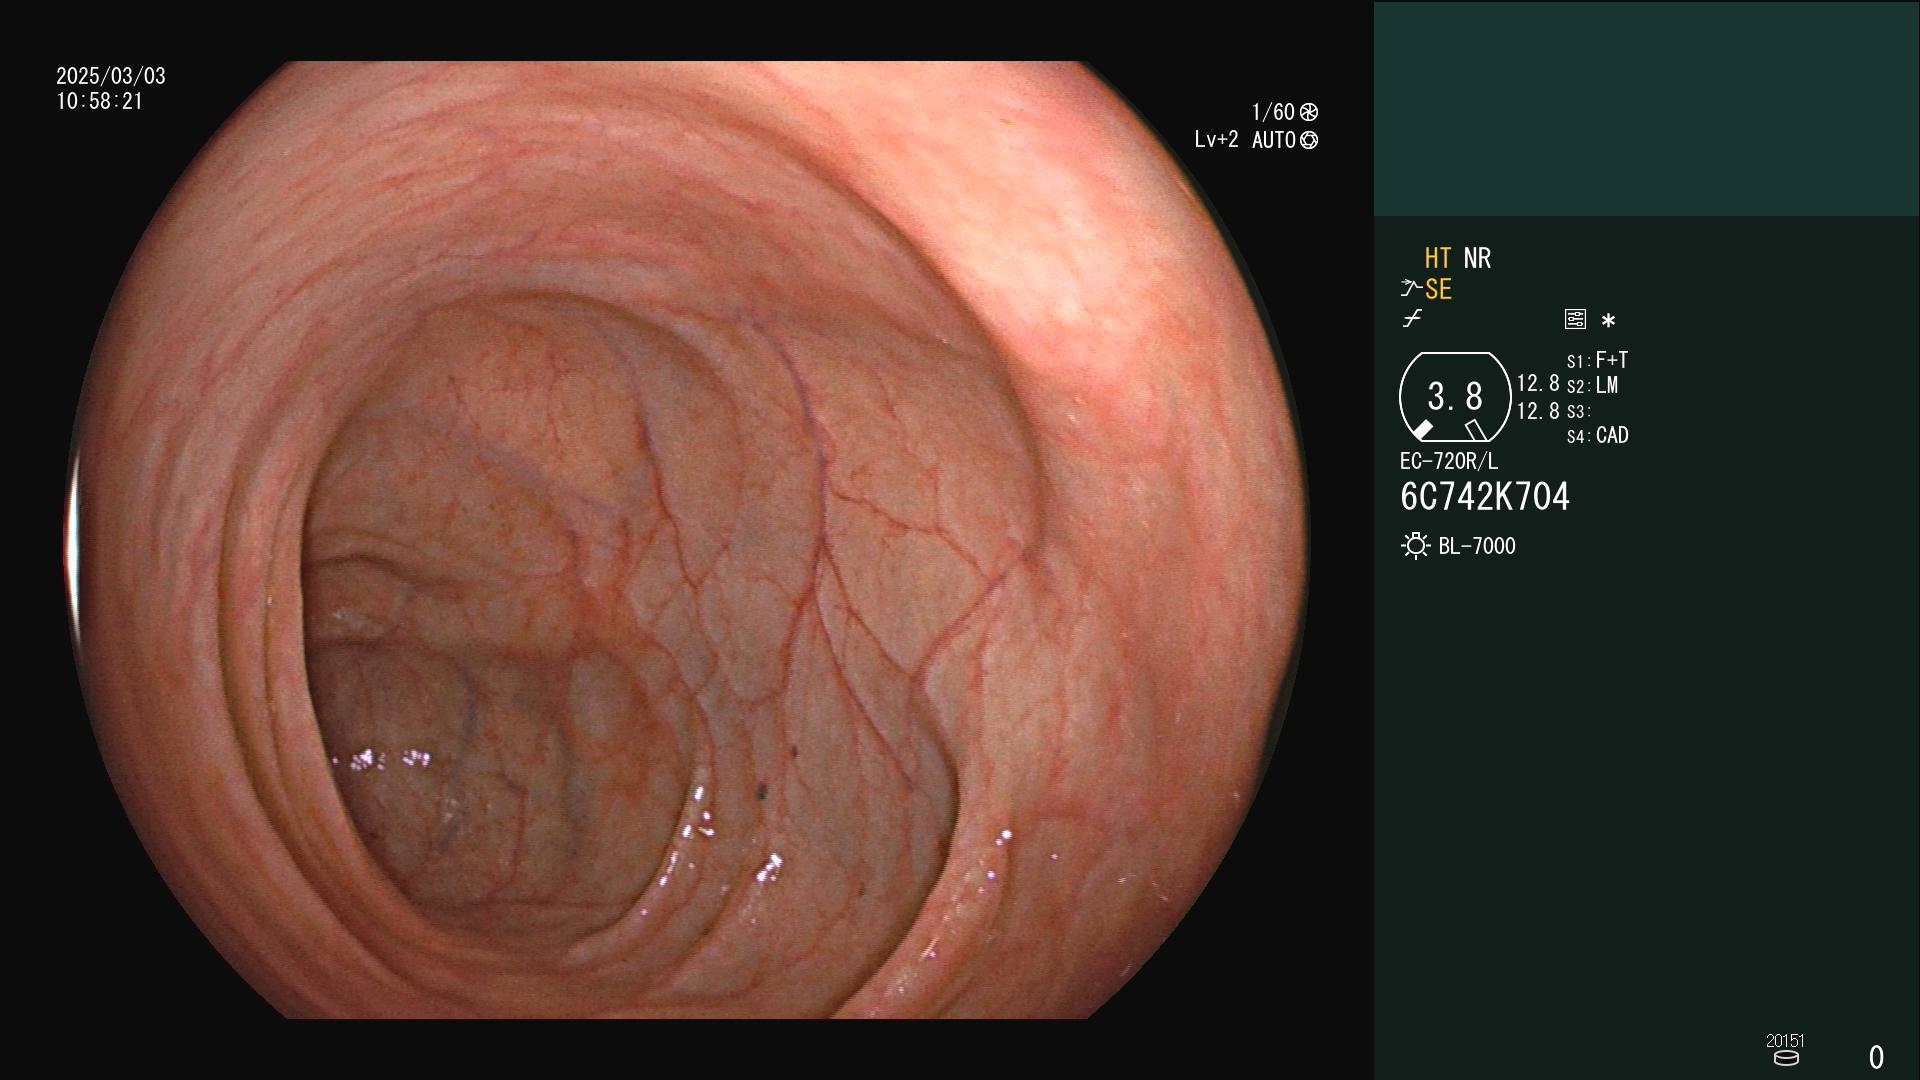Click the hollow channel marker in scope diagram

click(x=1475, y=430)
